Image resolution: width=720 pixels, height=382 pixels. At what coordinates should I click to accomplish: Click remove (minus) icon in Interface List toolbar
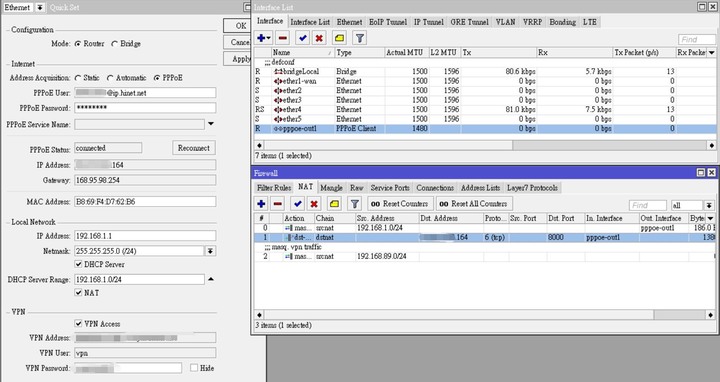click(x=283, y=38)
